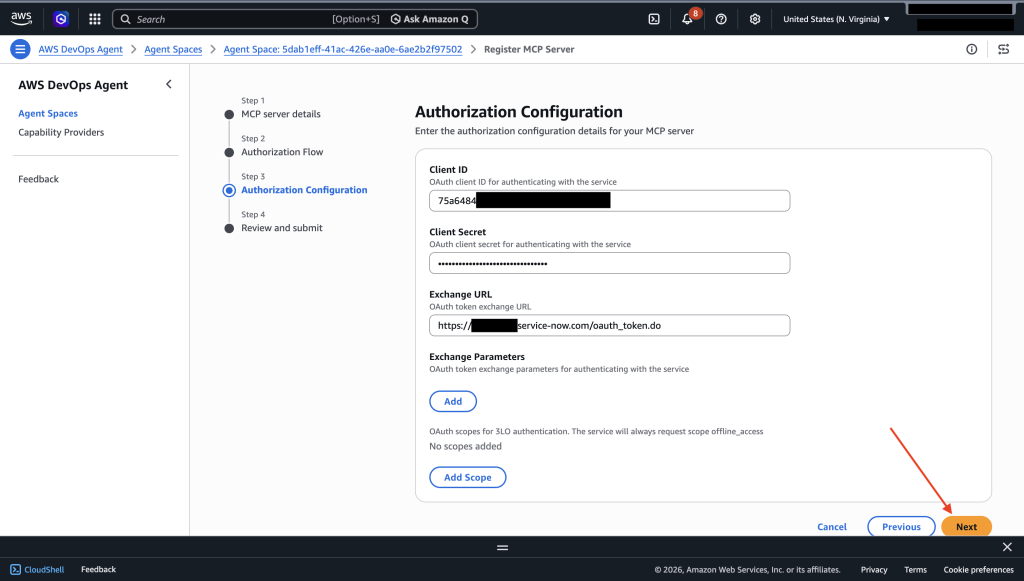Open Cookie preferences in the footer
Image resolution: width=1024 pixels, height=581 pixels.
[x=978, y=569]
